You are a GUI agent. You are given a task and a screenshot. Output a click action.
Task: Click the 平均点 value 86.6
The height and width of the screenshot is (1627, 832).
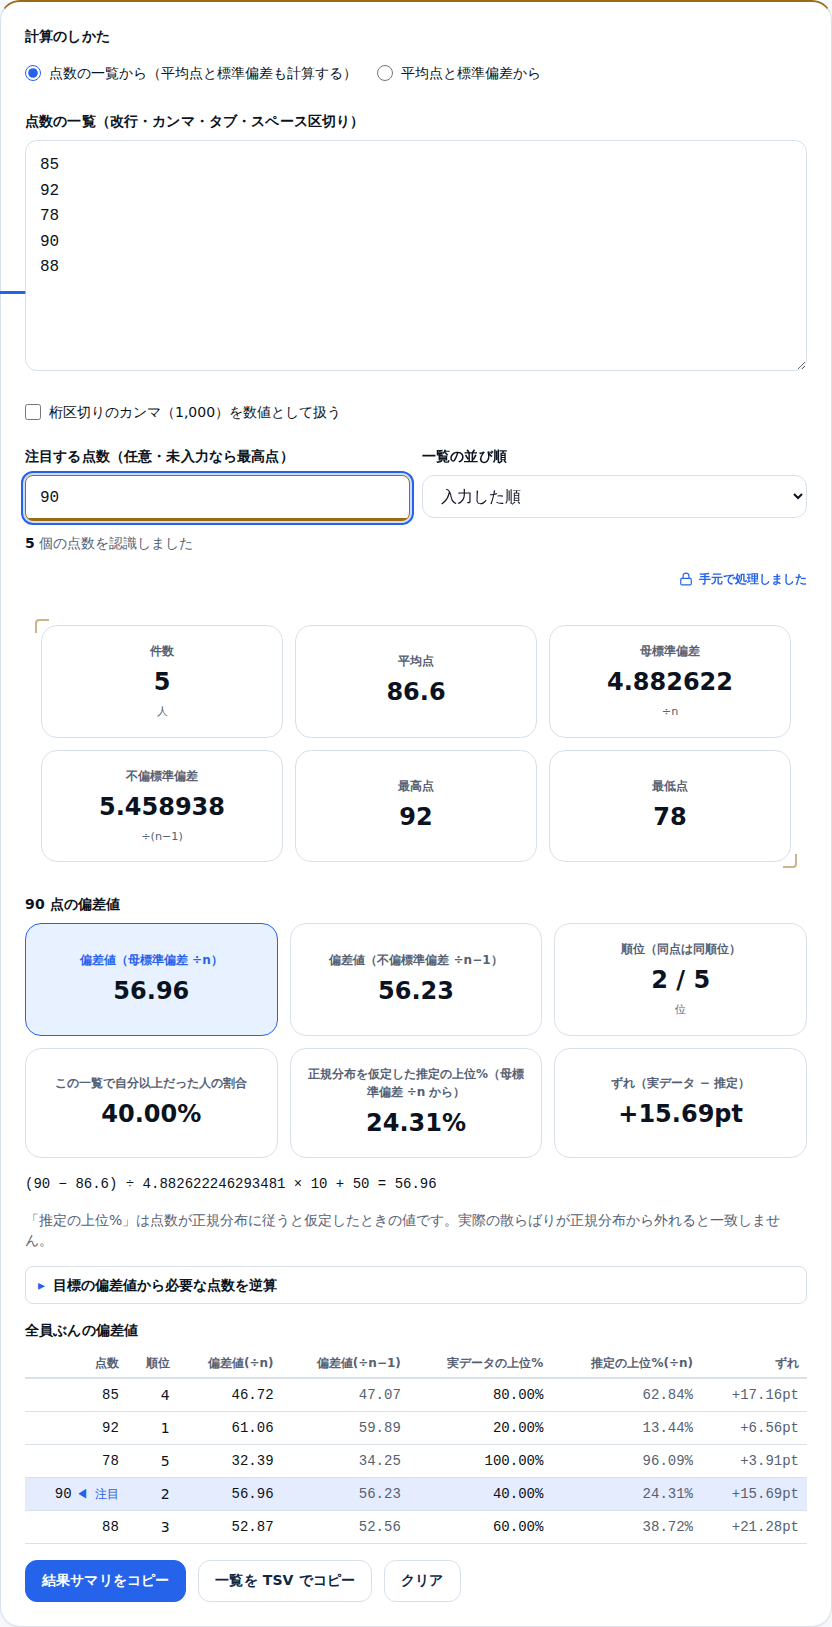click(x=416, y=691)
